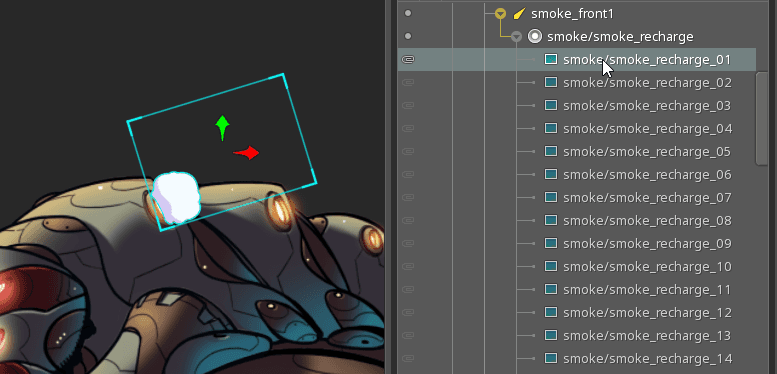Screen dimensions: 777x374
Task: Click the smoke/smoke_recharge slot icon
Action: (x=535, y=36)
